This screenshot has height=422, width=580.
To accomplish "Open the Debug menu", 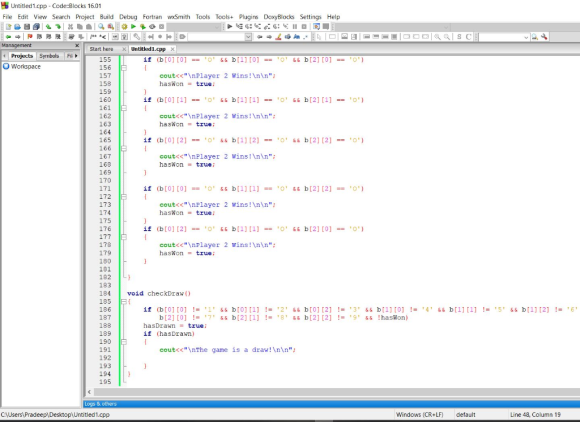I will coord(128,17).
